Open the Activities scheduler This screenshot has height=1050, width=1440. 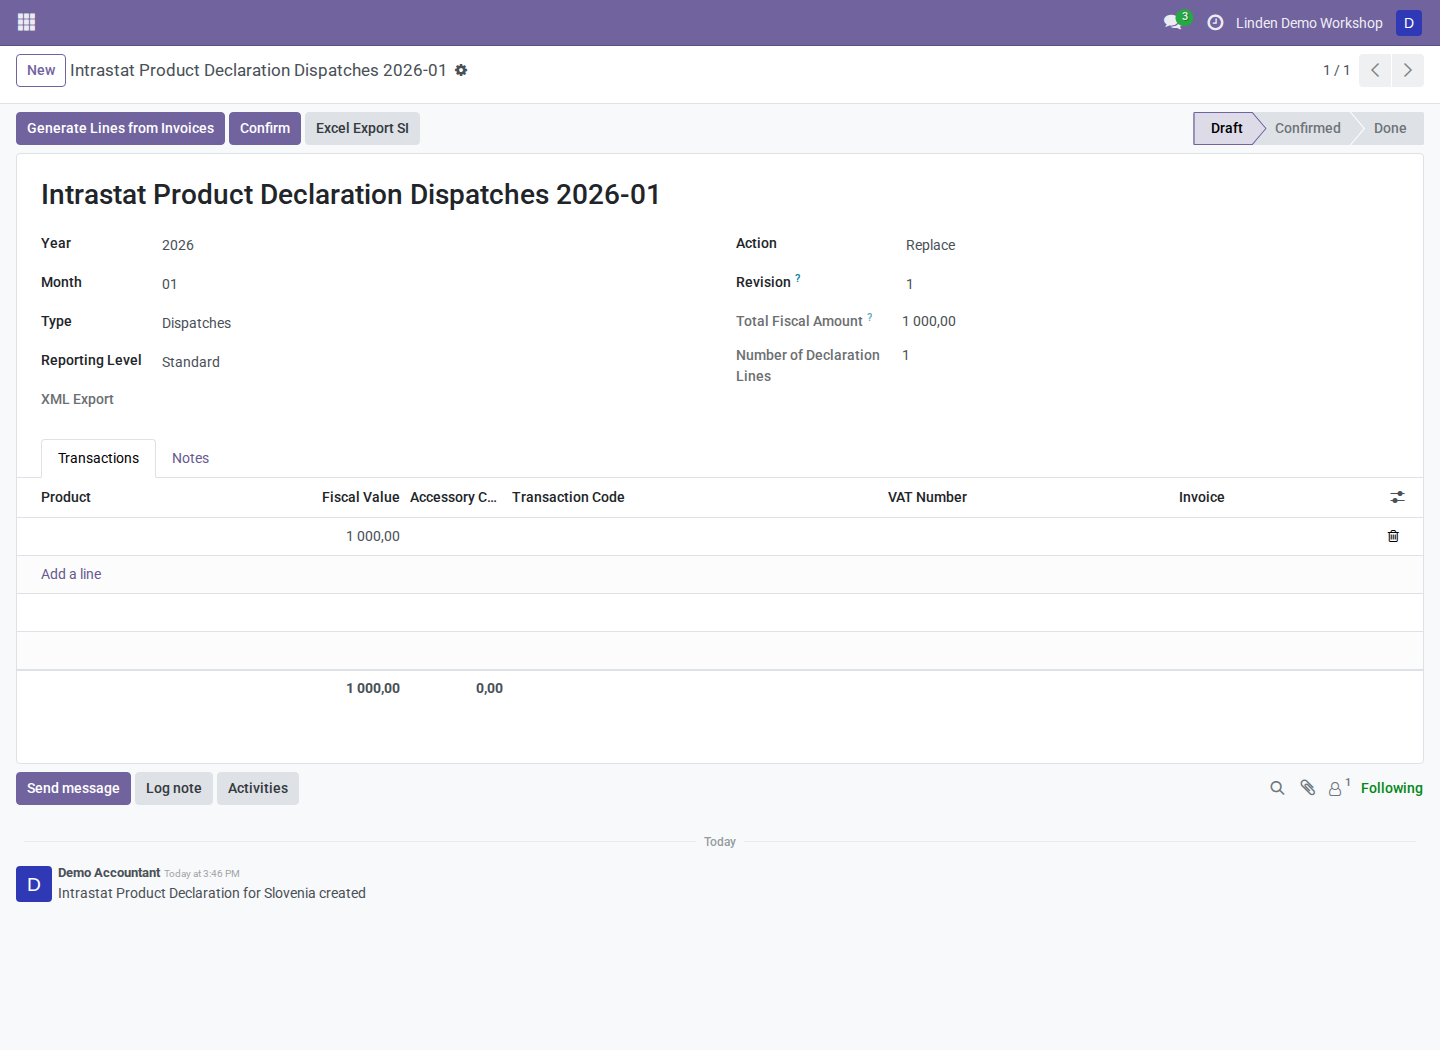[258, 788]
